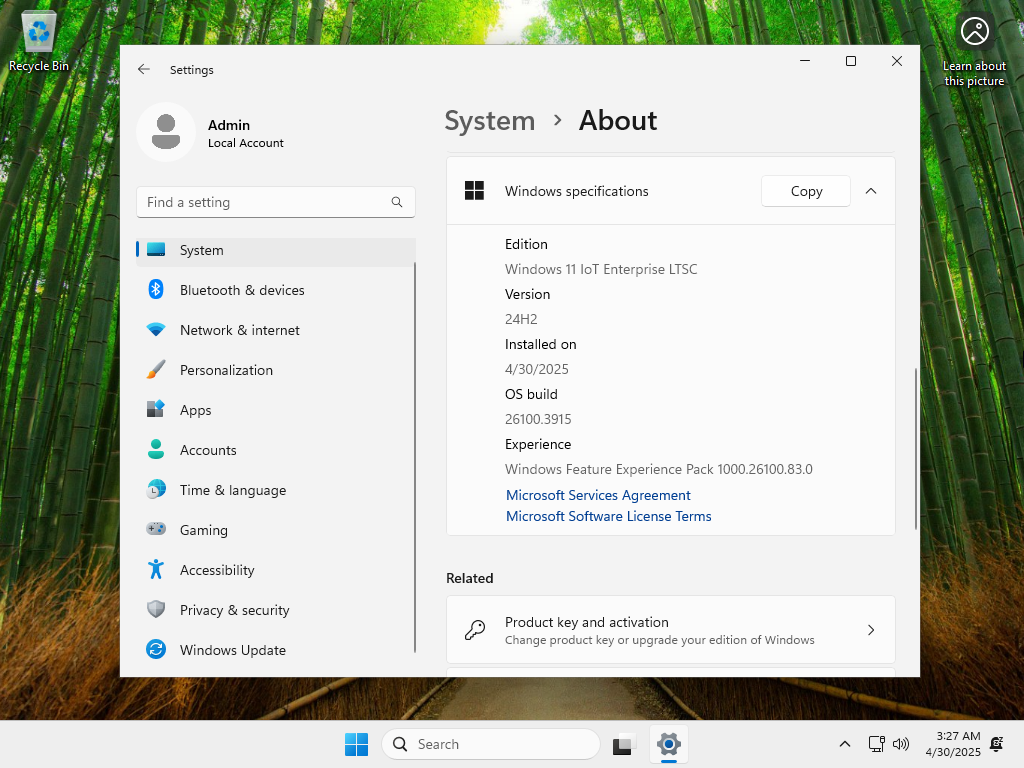Go to the Windows Update label
Viewport: 1024px width, 768px height.
(x=233, y=650)
